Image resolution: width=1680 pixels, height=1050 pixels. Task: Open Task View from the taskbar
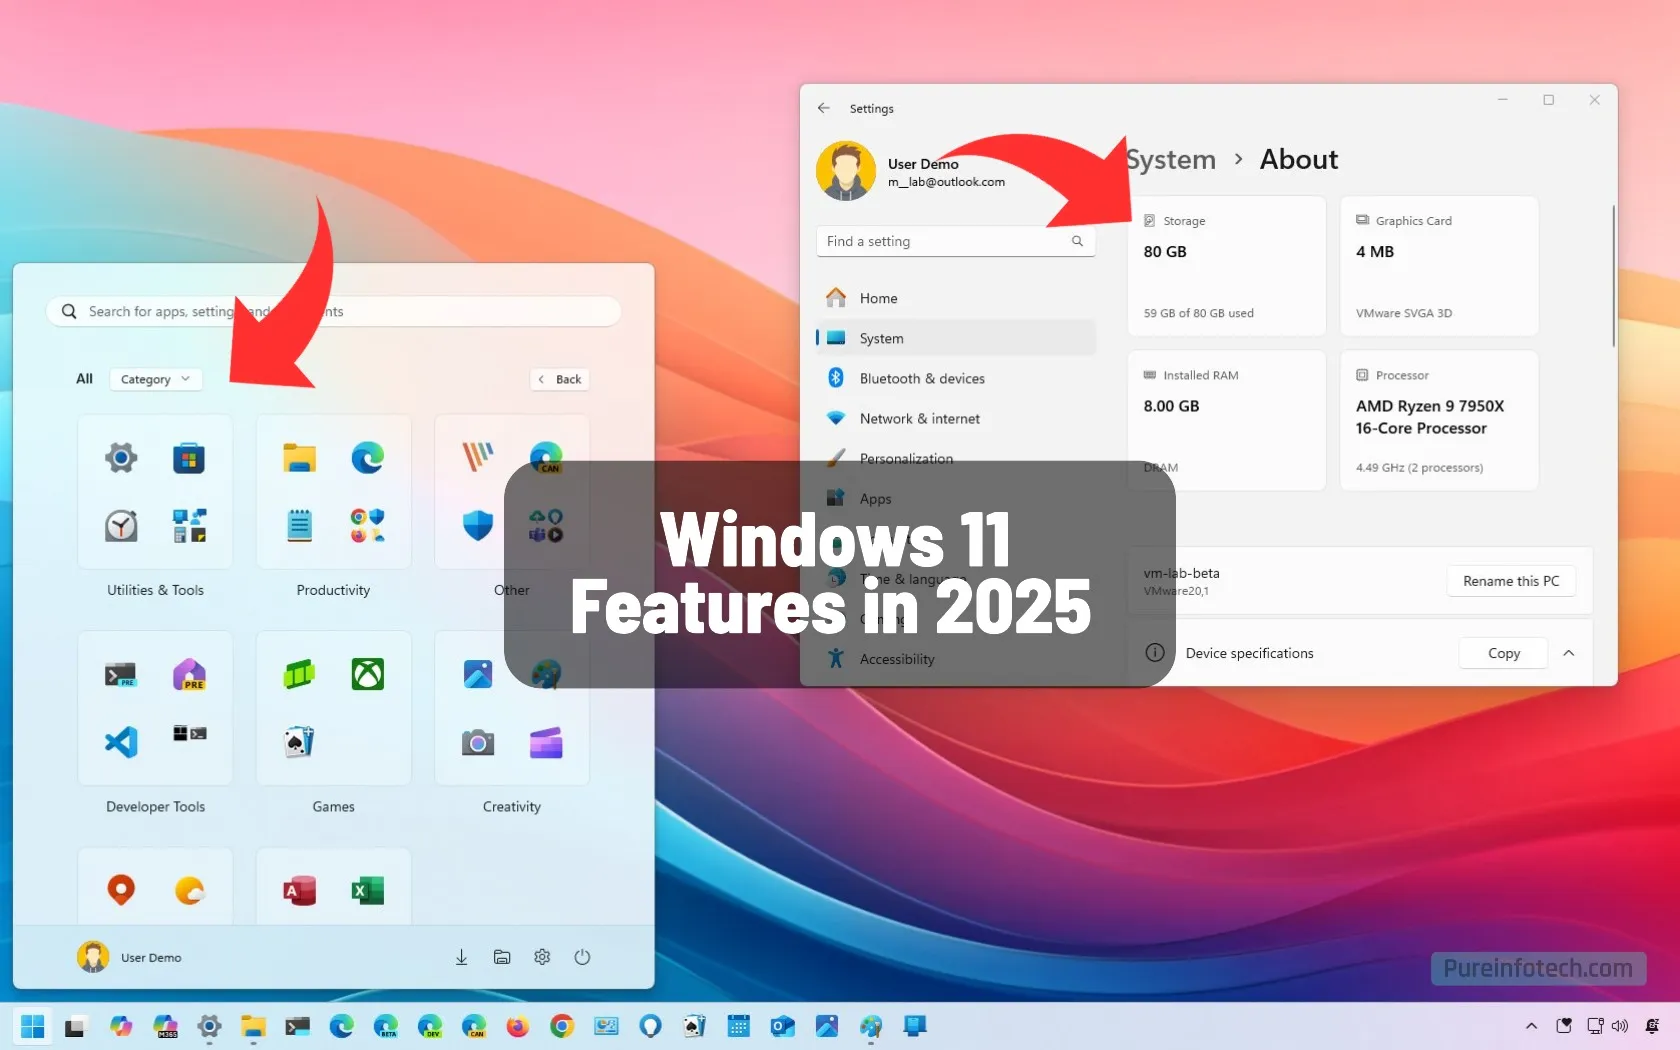(75, 1027)
